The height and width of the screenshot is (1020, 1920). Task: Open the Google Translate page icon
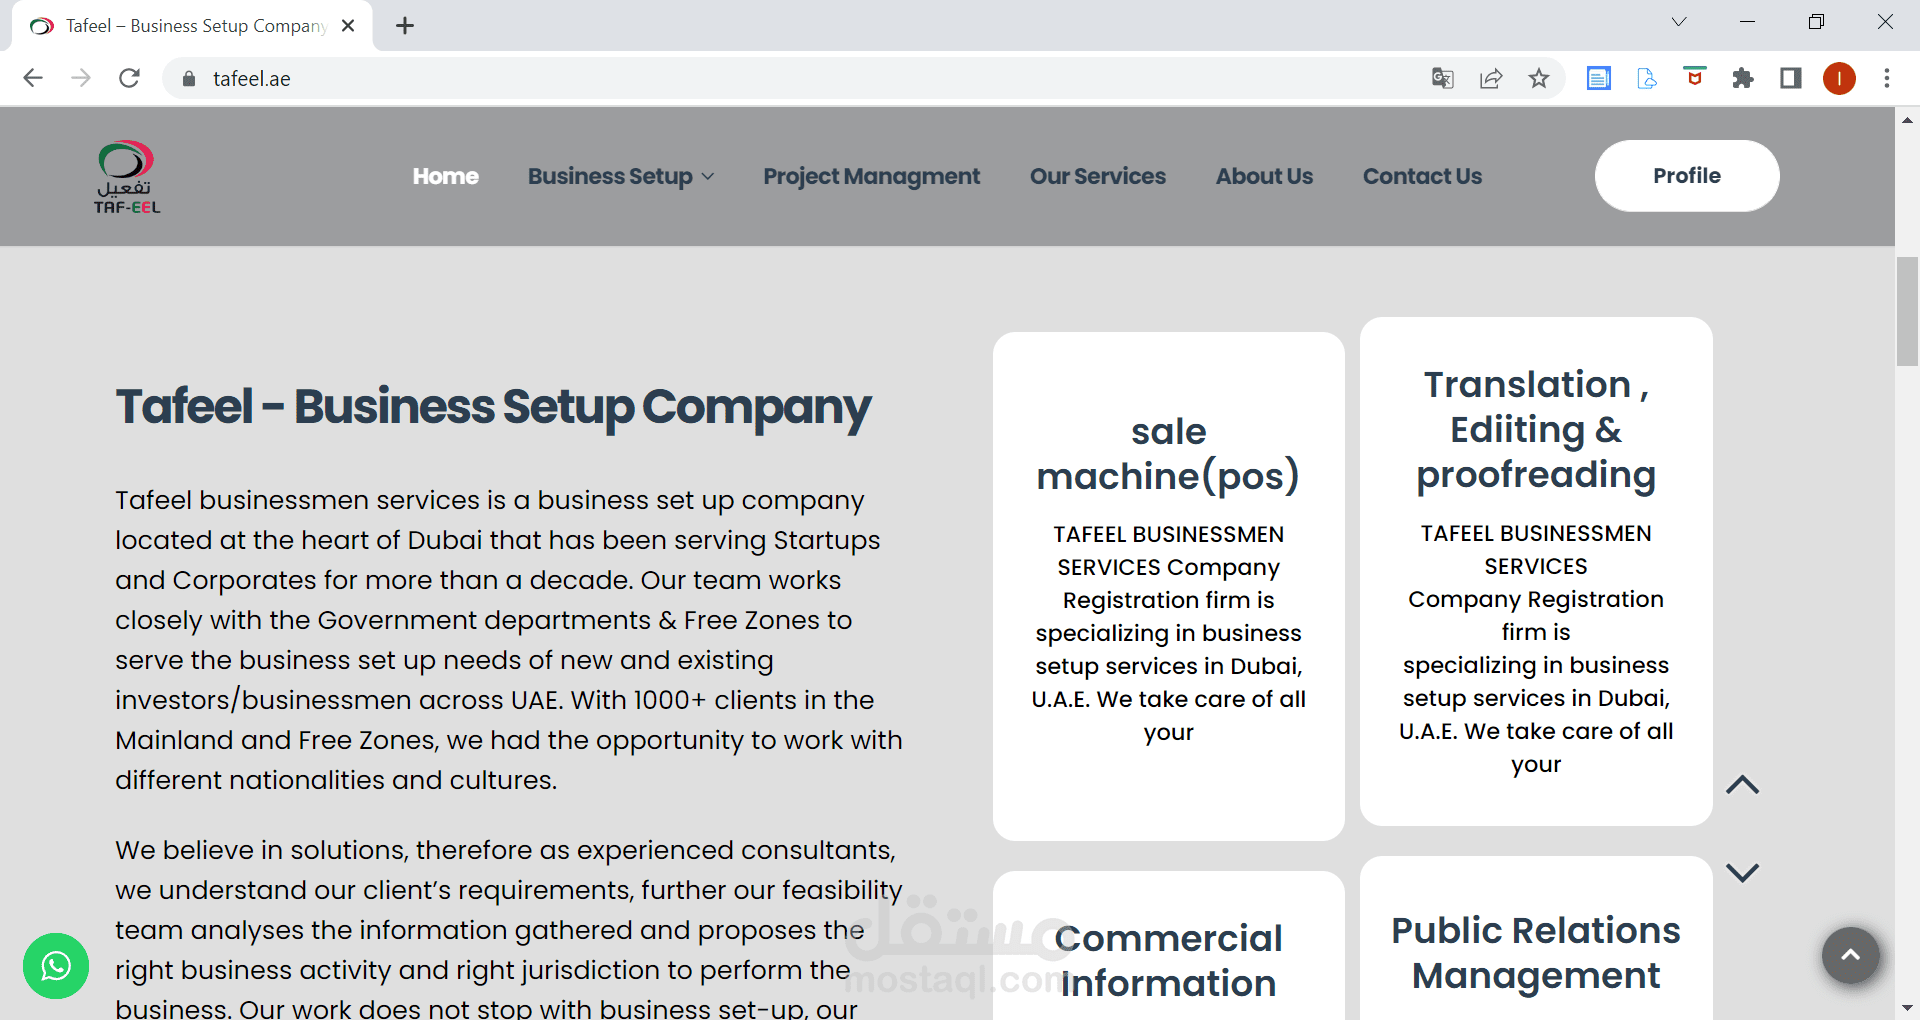(x=1442, y=78)
